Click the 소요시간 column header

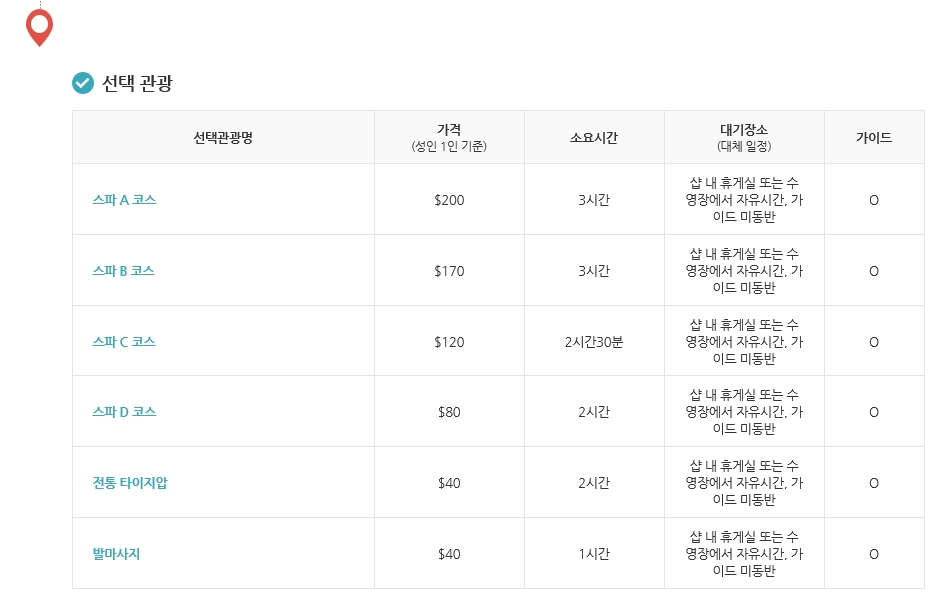pyautogui.click(x=594, y=138)
